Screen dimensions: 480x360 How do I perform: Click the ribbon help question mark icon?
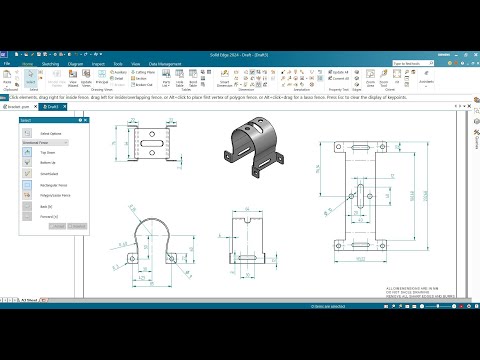[462, 63]
